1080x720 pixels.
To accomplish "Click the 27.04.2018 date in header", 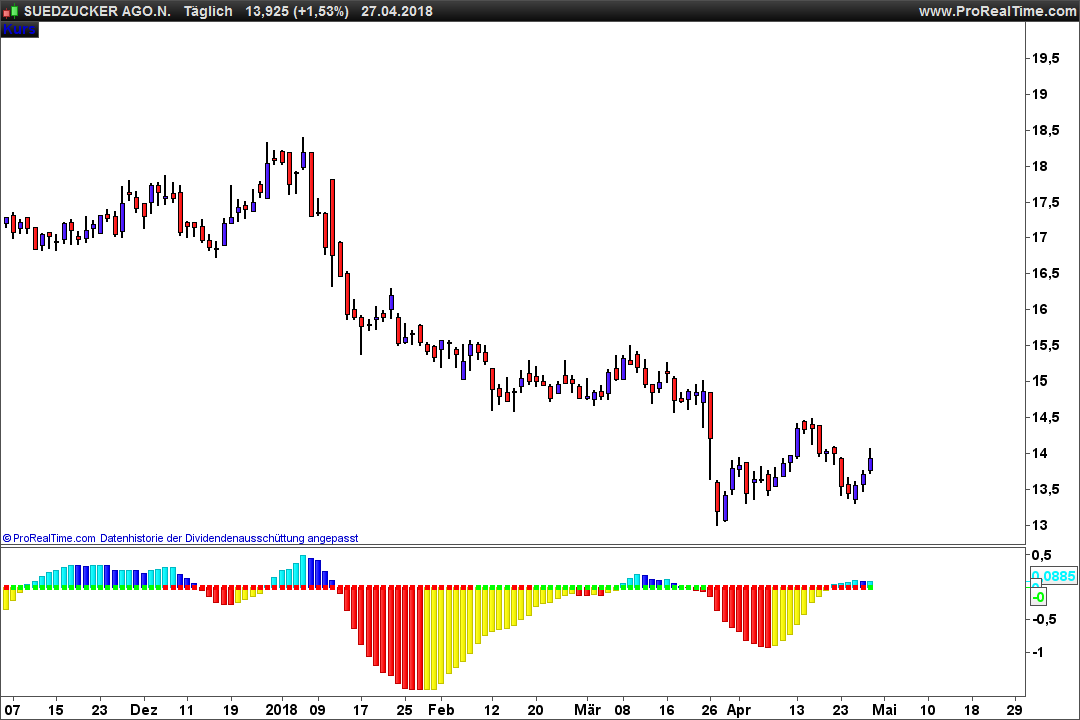I will pos(397,11).
